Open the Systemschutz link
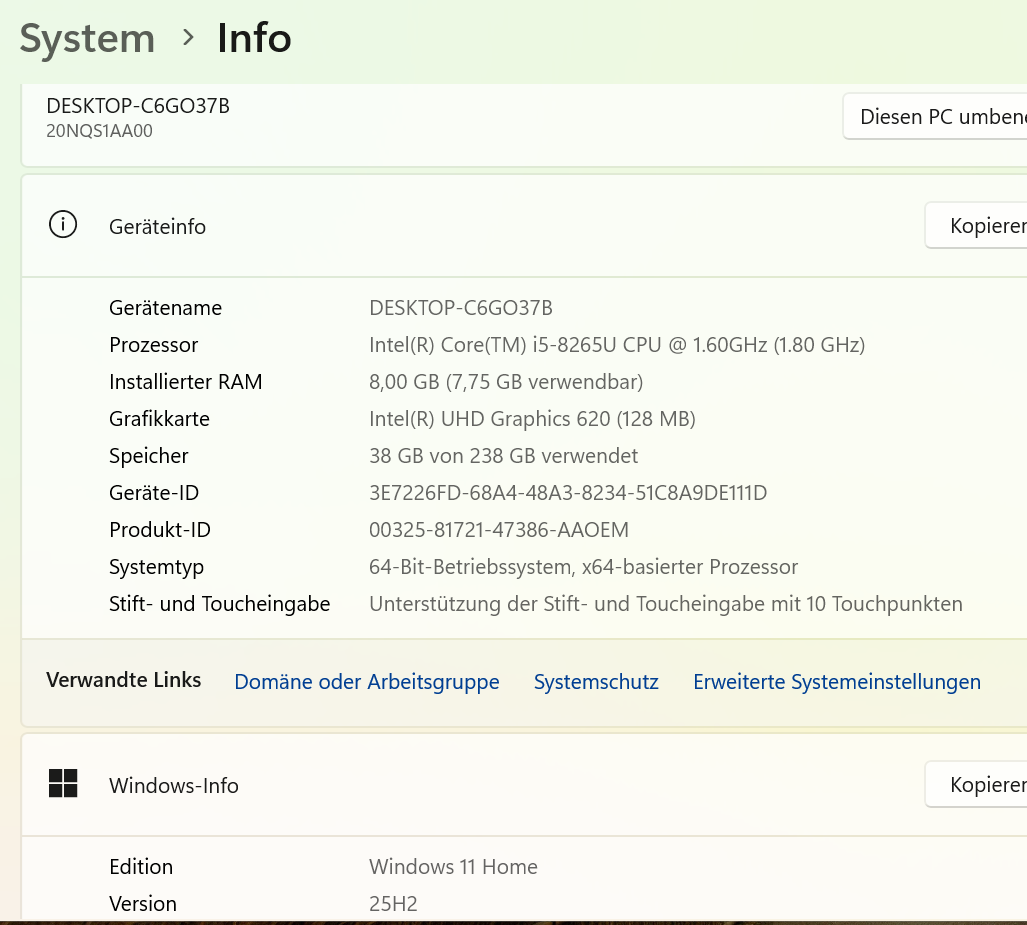The image size is (1027, 925). pyautogui.click(x=596, y=681)
